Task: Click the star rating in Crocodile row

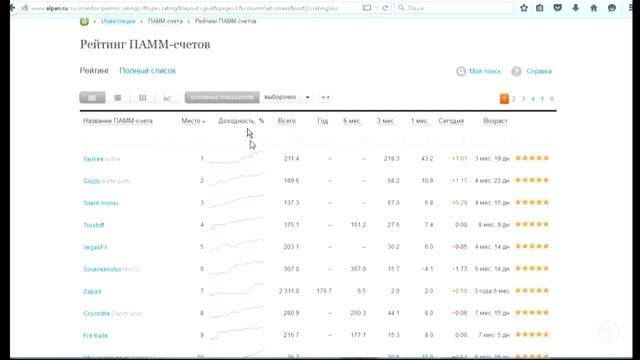Action: point(532,313)
